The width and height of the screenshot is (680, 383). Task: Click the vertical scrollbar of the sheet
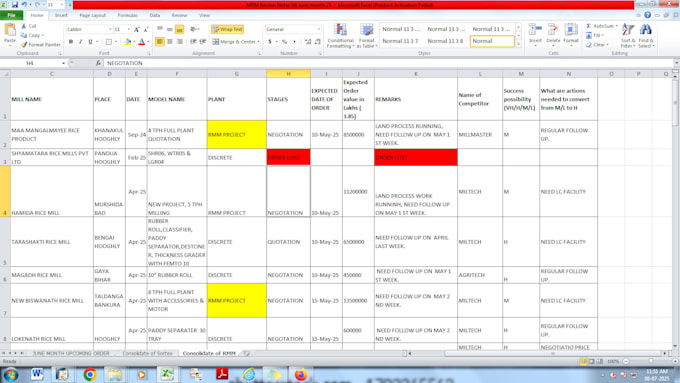click(675, 211)
